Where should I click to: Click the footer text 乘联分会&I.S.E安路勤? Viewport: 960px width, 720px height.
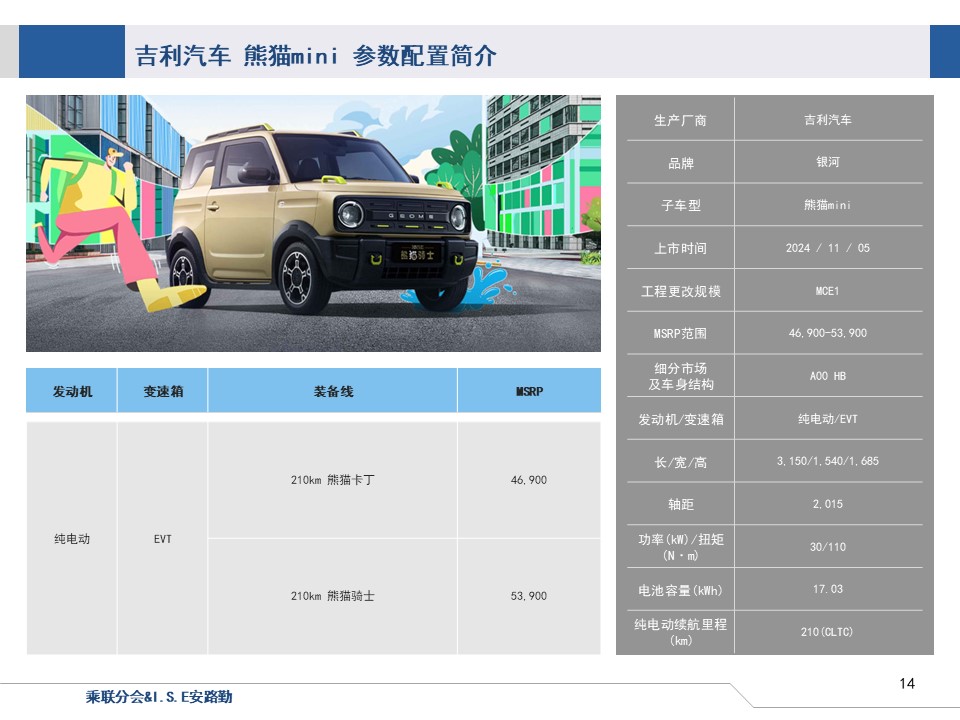click(x=159, y=697)
